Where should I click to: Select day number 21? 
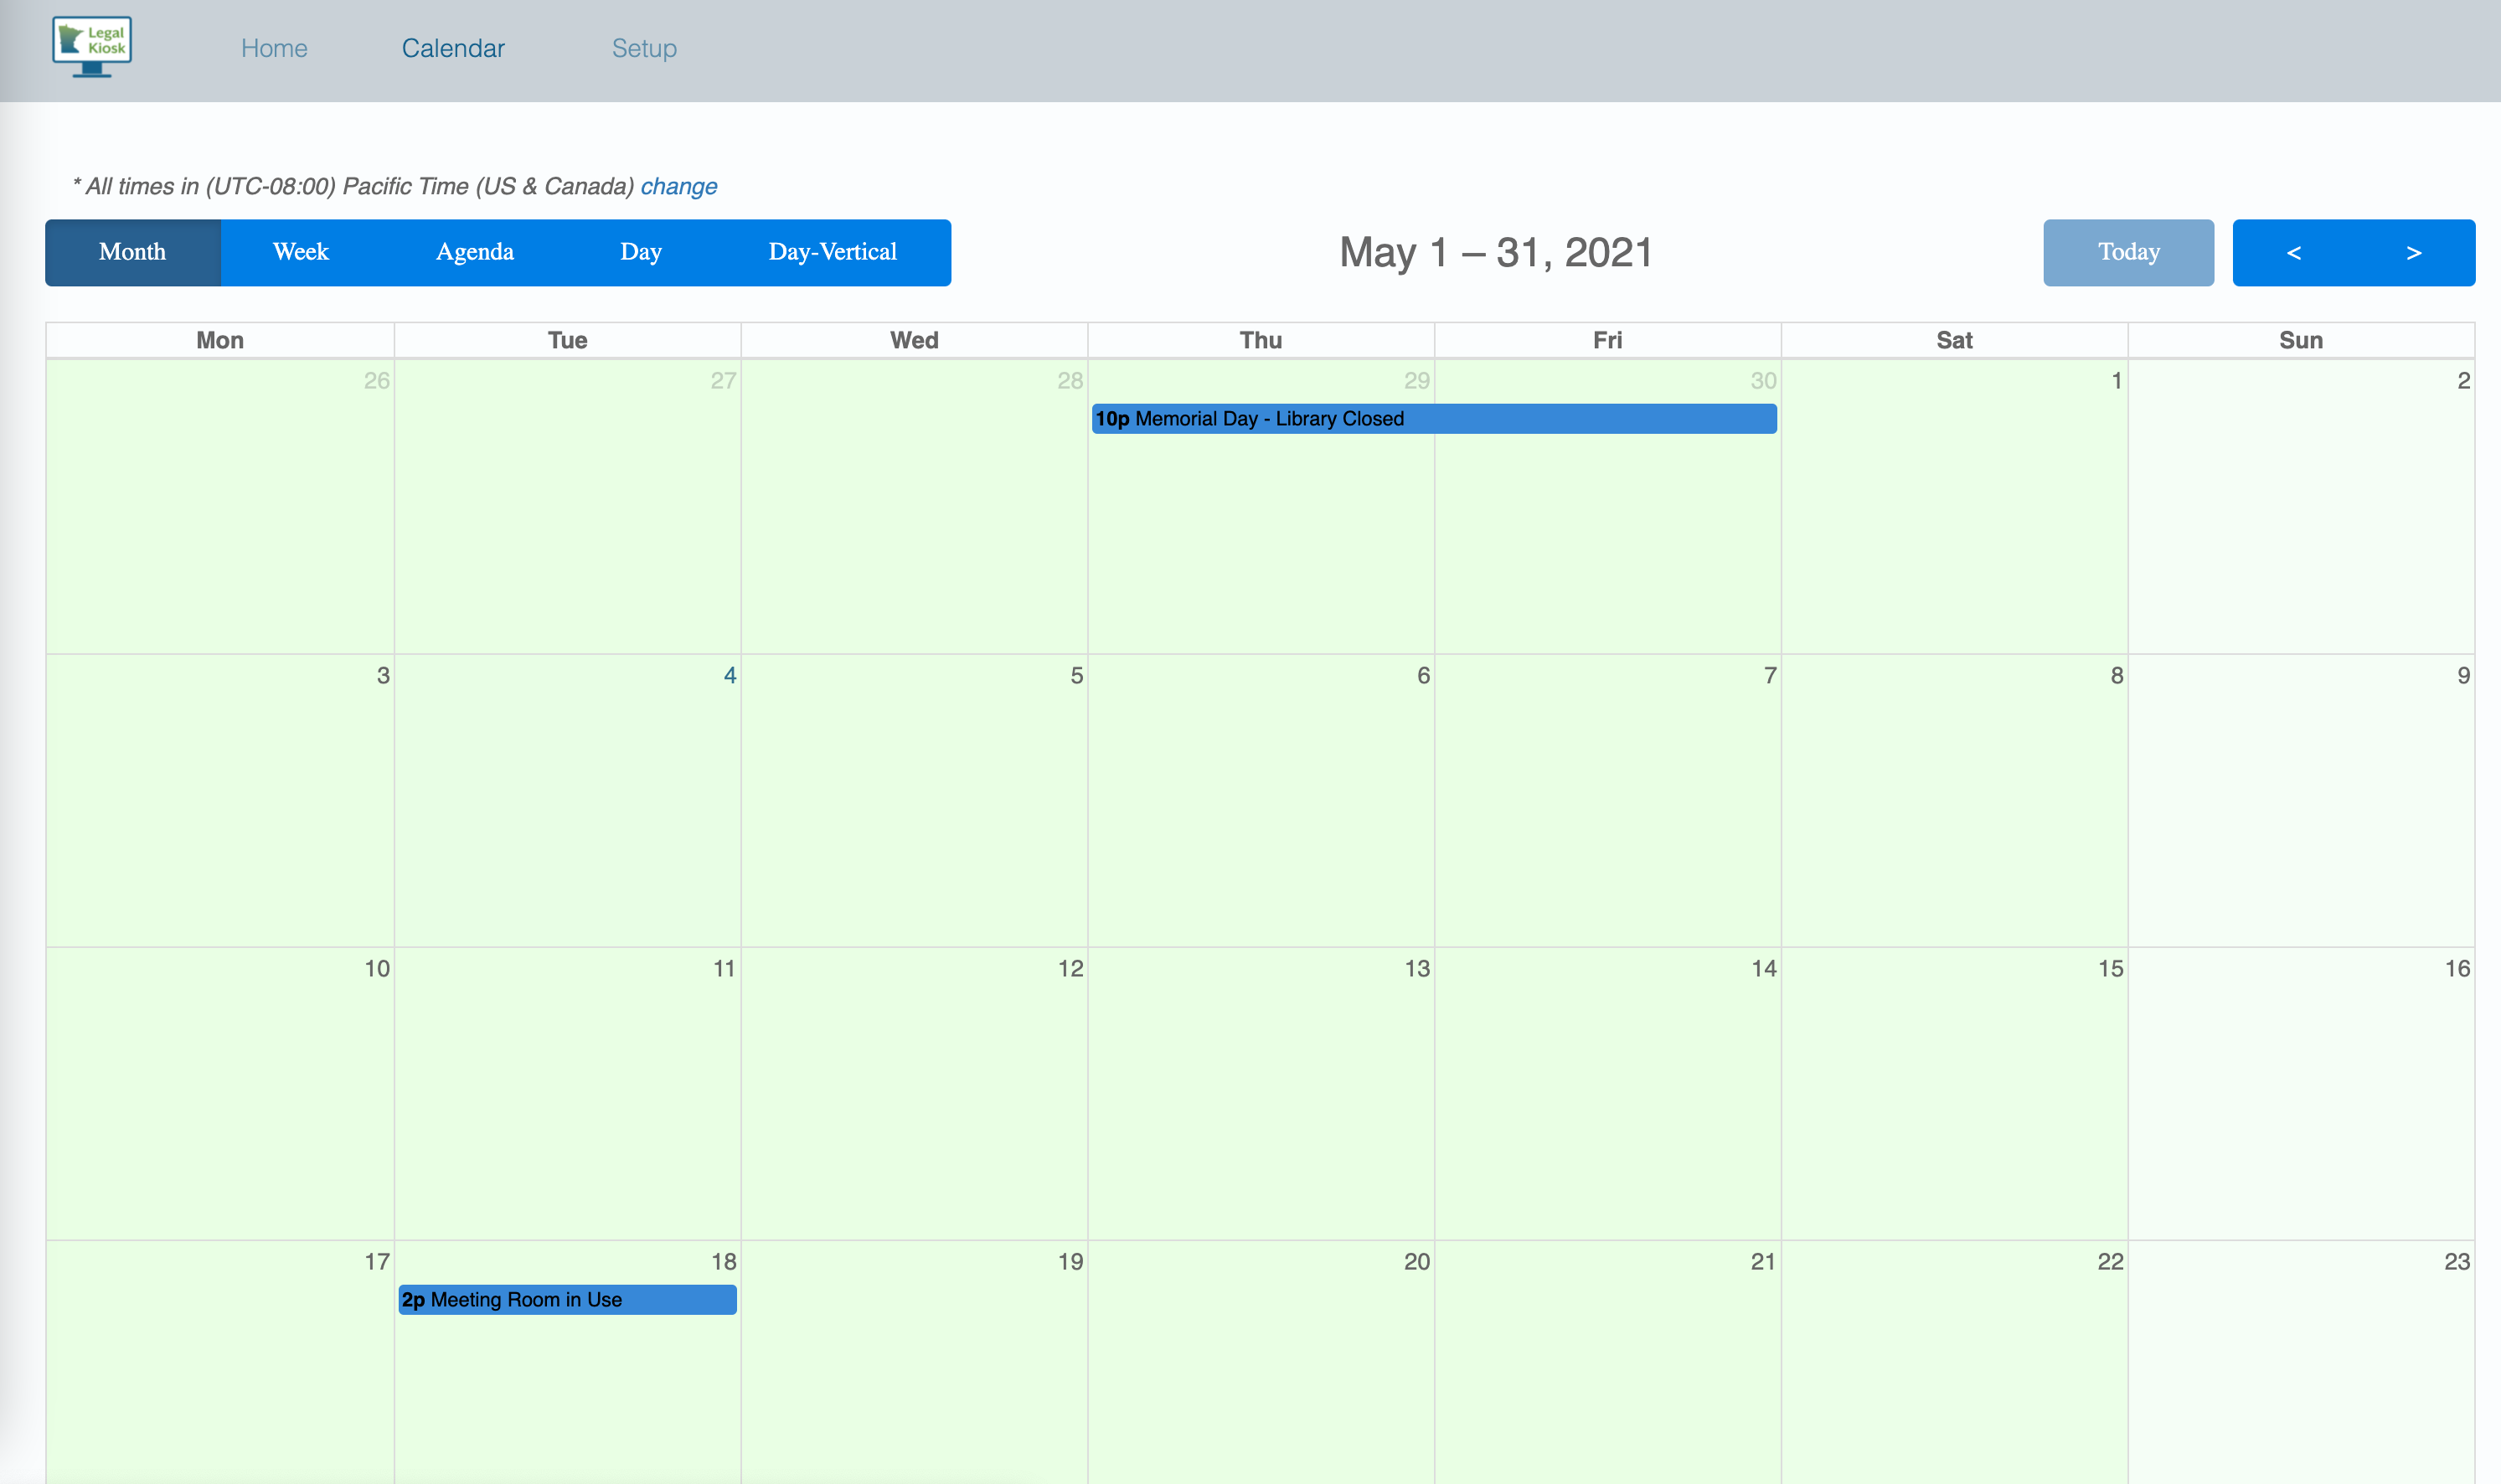click(x=1763, y=1261)
